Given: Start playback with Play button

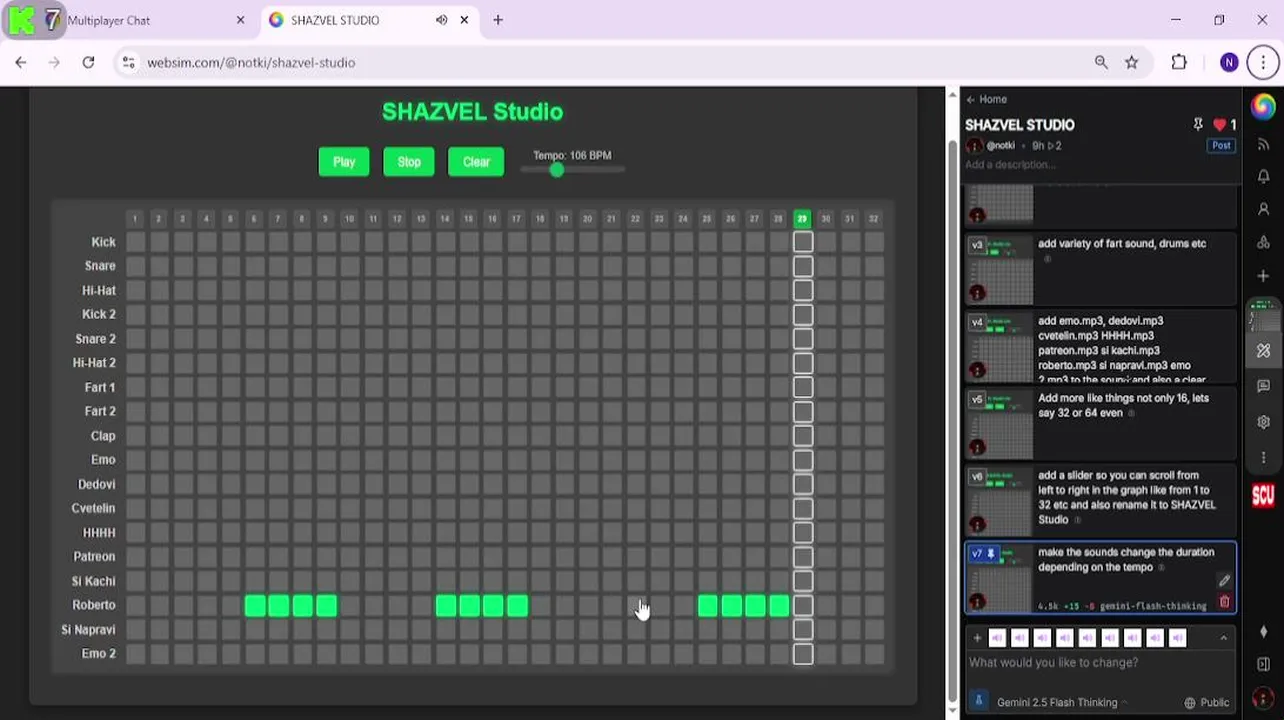Looking at the screenshot, I should (344, 162).
